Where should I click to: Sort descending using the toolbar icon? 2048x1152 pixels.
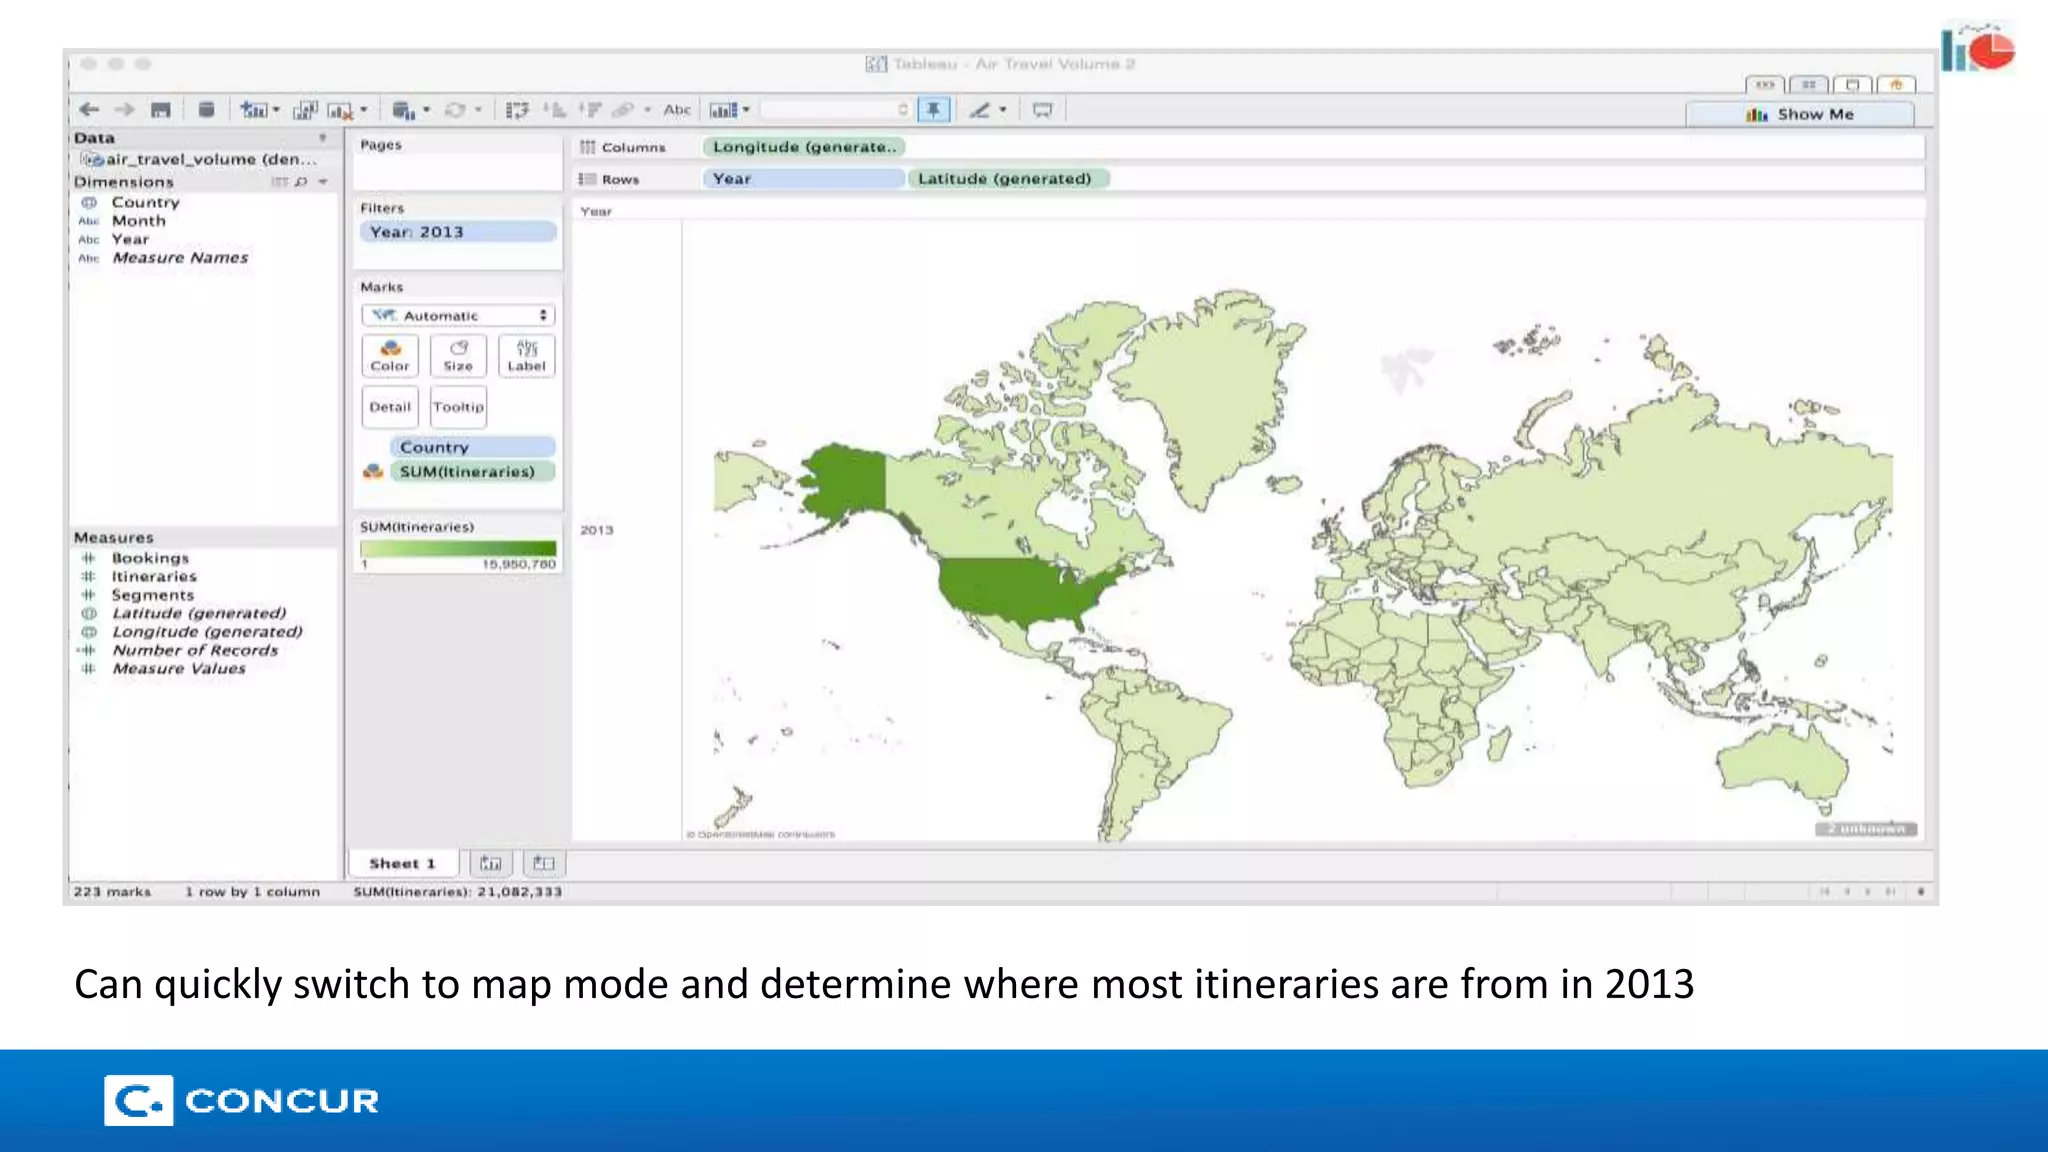(x=590, y=110)
